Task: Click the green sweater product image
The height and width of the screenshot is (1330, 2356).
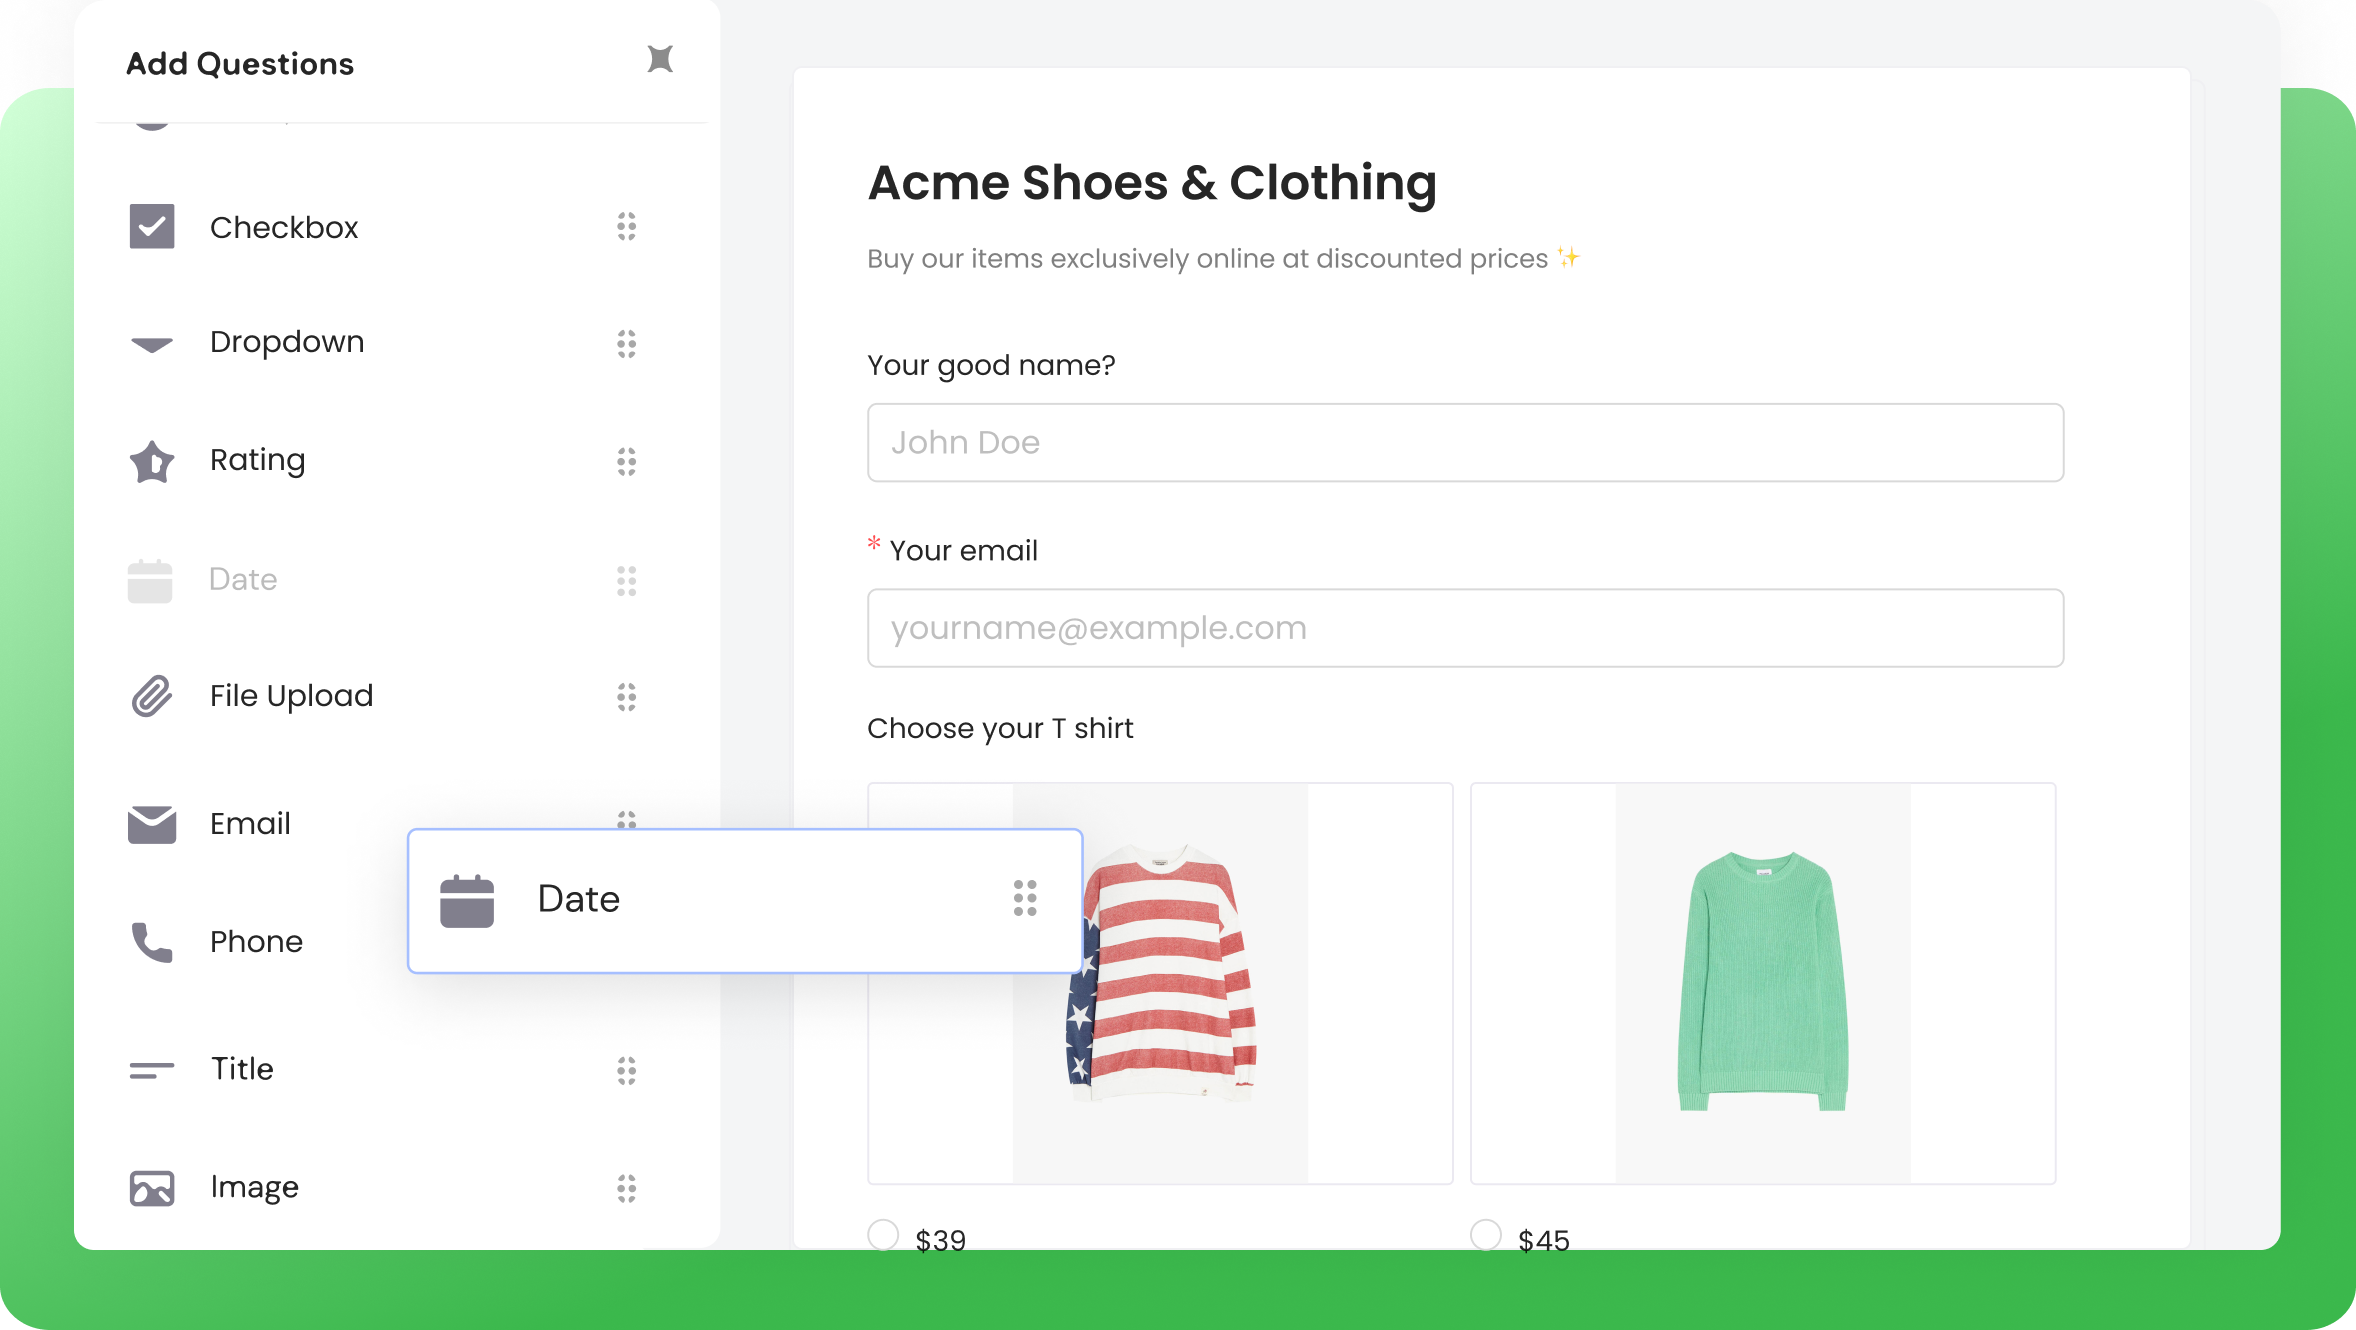Action: 1762,983
